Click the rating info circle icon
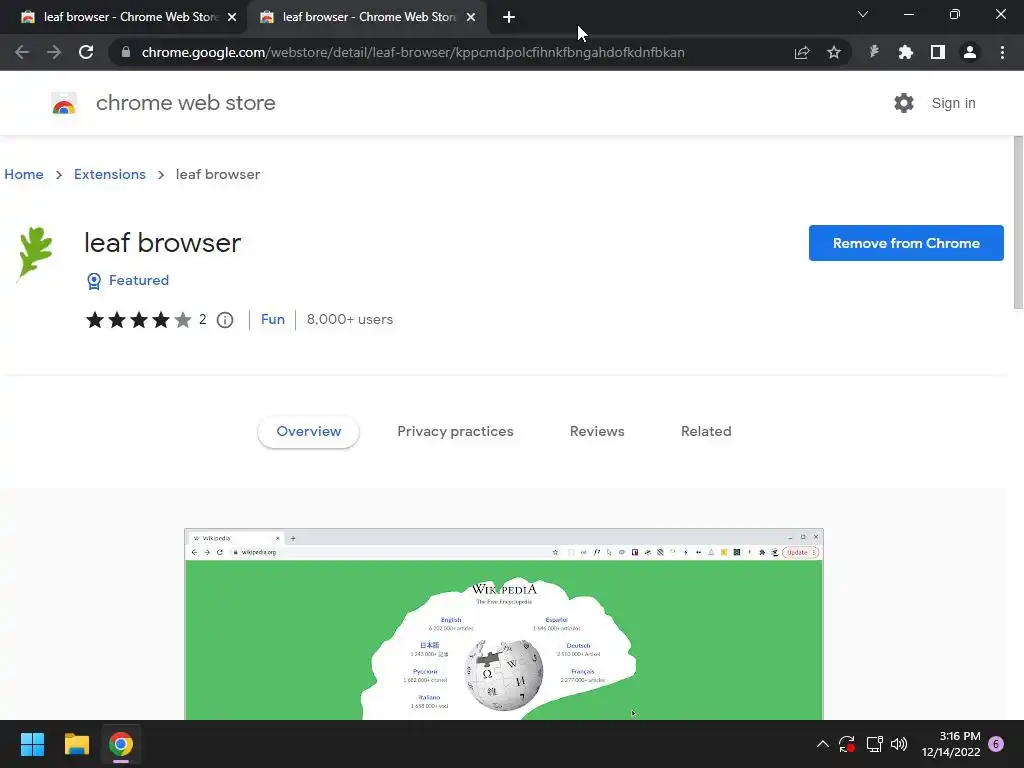Image resolution: width=1024 pixels, height=768 pixels. point(225,320)
